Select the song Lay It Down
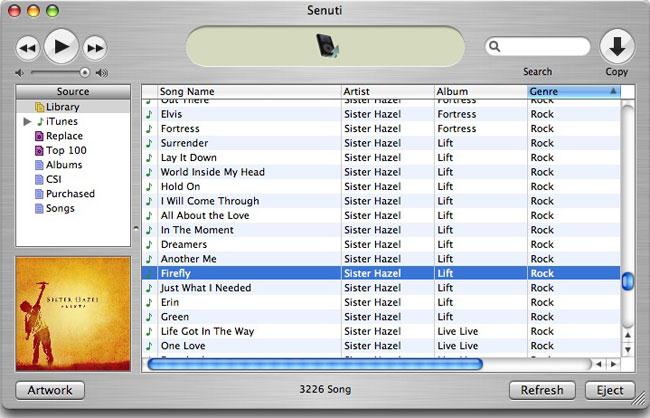 [x=189, y=158]
